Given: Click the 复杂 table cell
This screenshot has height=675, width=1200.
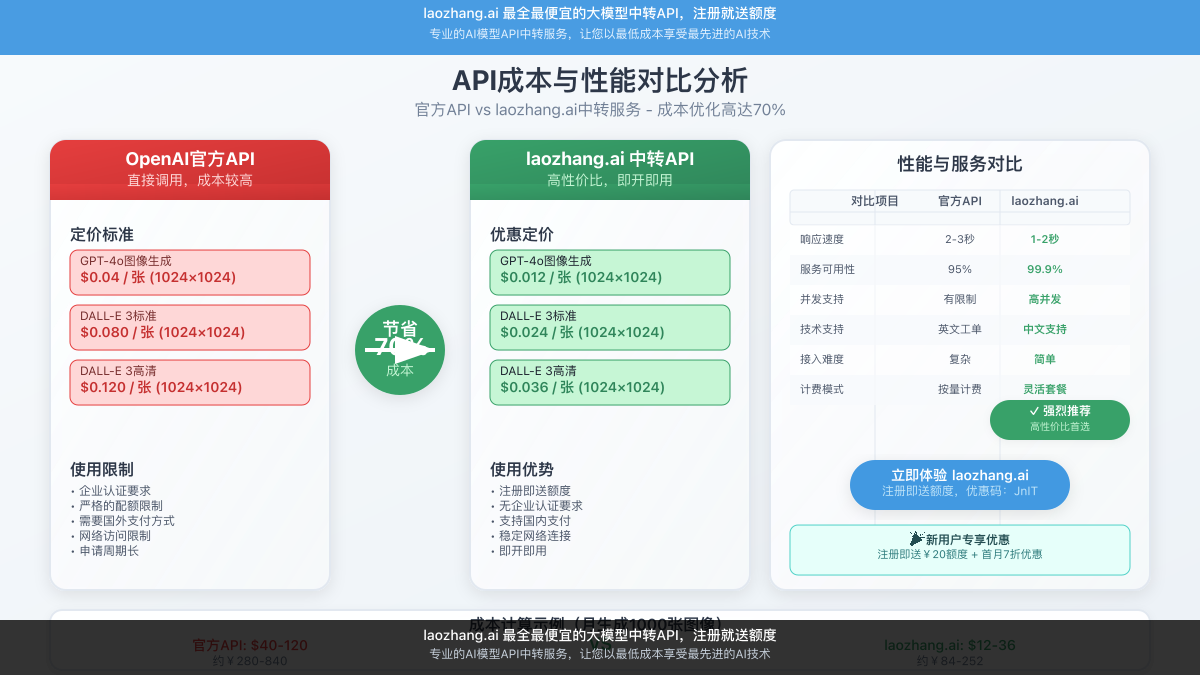Looking at the screenshot, I should pos(960,359).
